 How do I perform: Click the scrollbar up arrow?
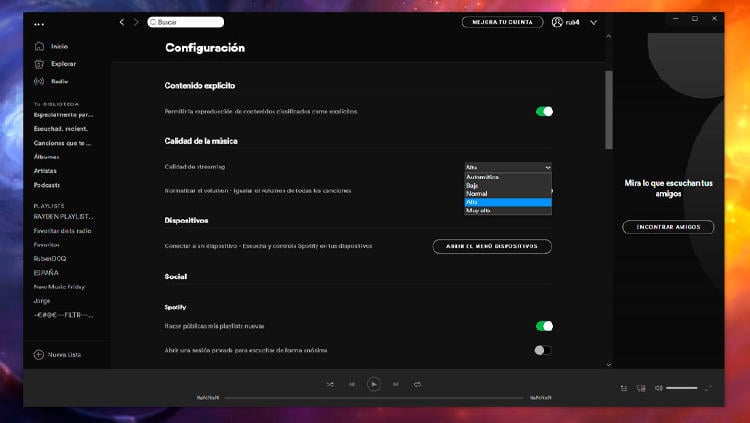[609, 36]
